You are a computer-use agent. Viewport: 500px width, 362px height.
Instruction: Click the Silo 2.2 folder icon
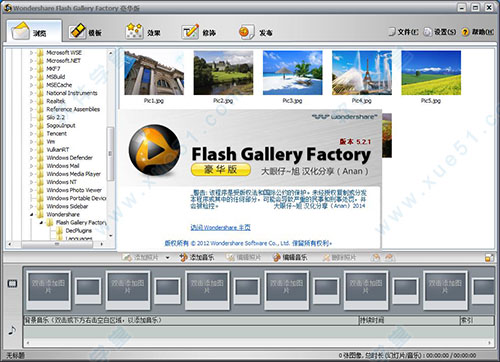pos(40,117)
